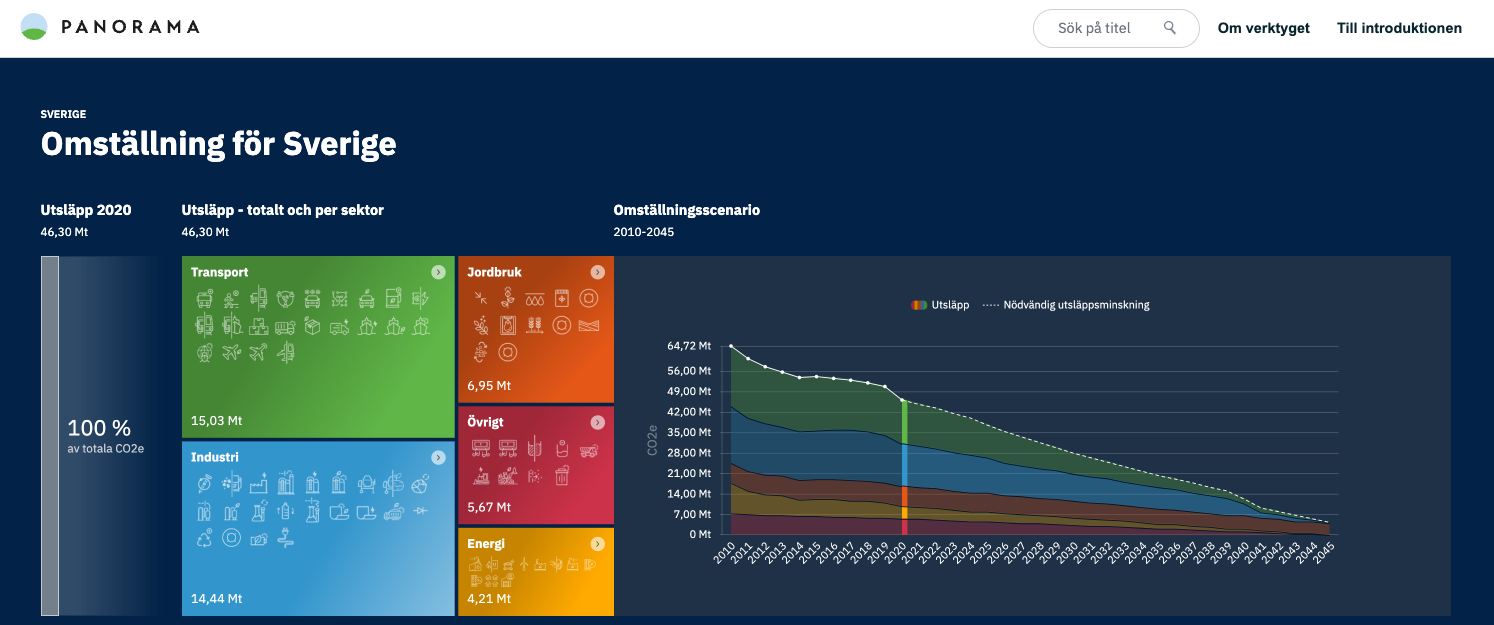Click the Övrigt tile title

pyautogui.click(x=485, y=422)
